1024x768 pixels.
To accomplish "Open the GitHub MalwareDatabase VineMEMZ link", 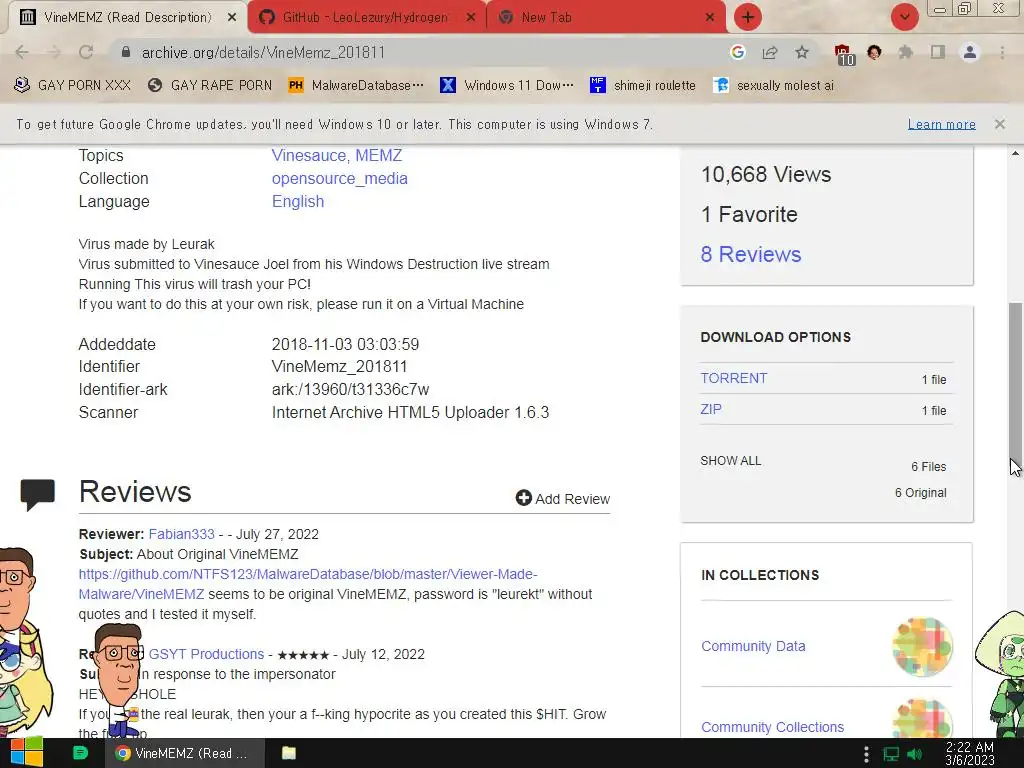I will 308,584.
